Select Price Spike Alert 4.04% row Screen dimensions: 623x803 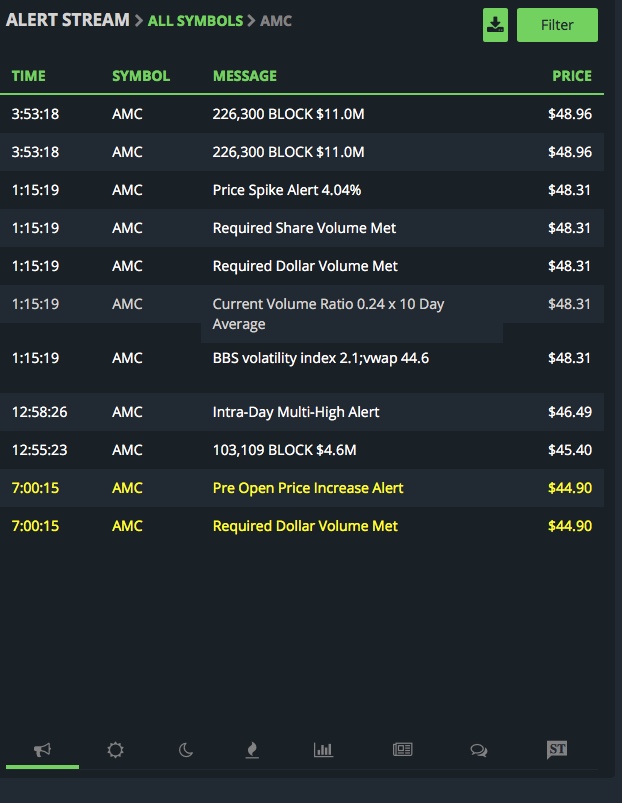[x=302, y=190]
